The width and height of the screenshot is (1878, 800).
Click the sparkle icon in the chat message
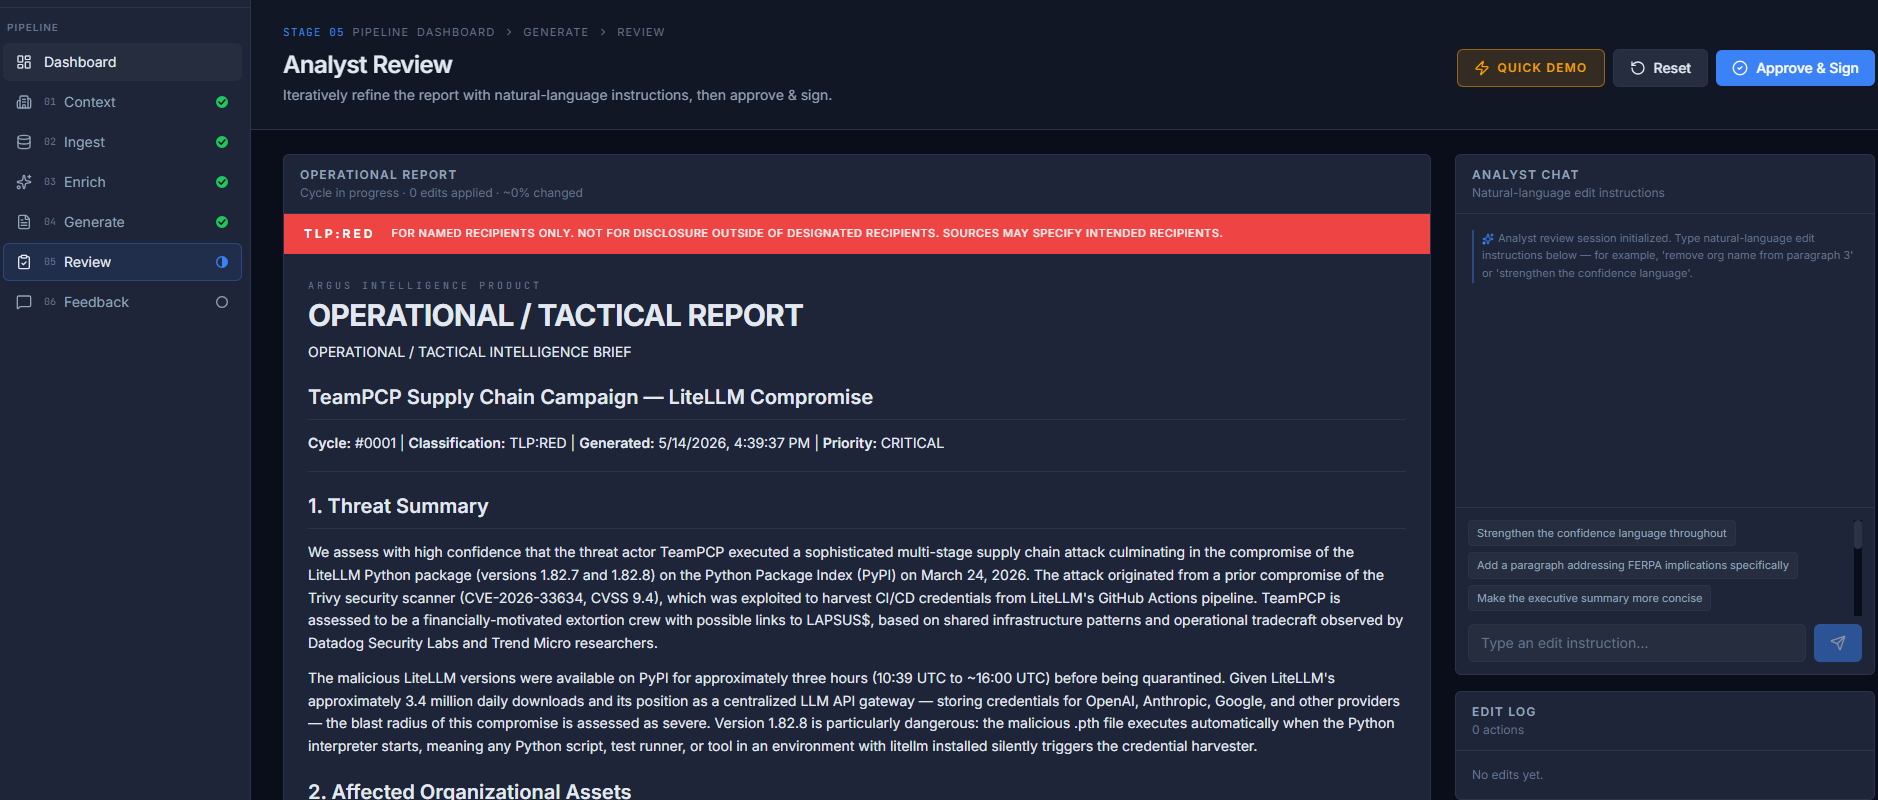pos(1488,239)
